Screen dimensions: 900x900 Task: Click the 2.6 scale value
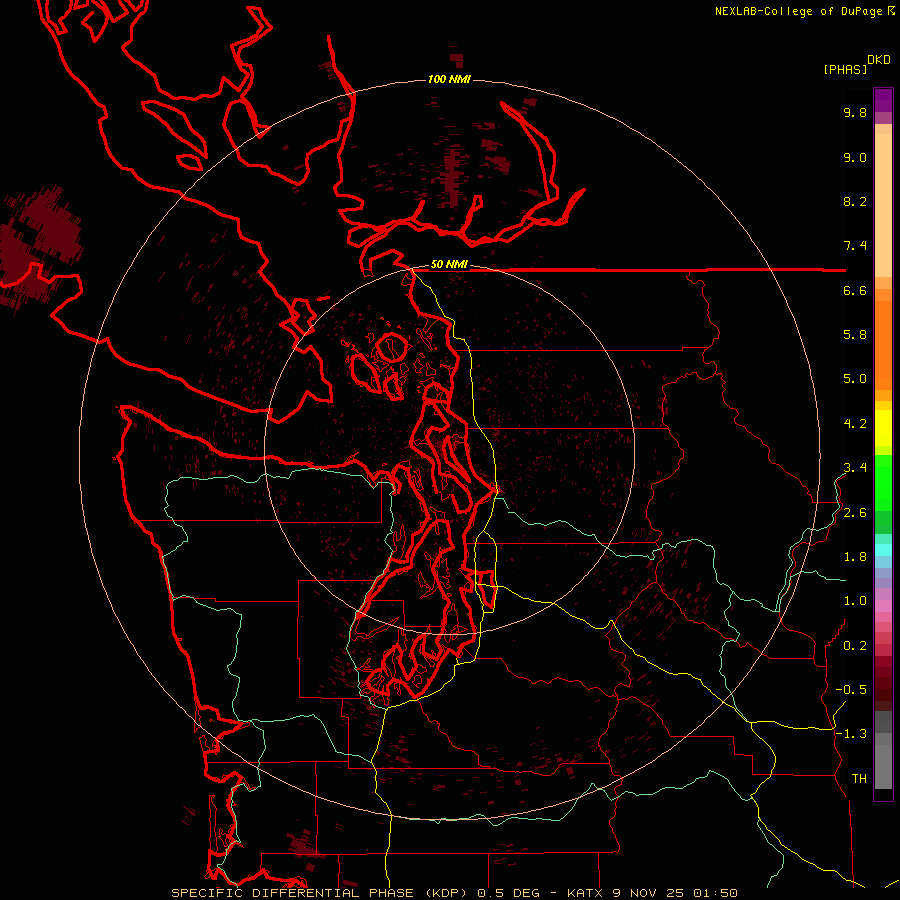tap(855, 513)
